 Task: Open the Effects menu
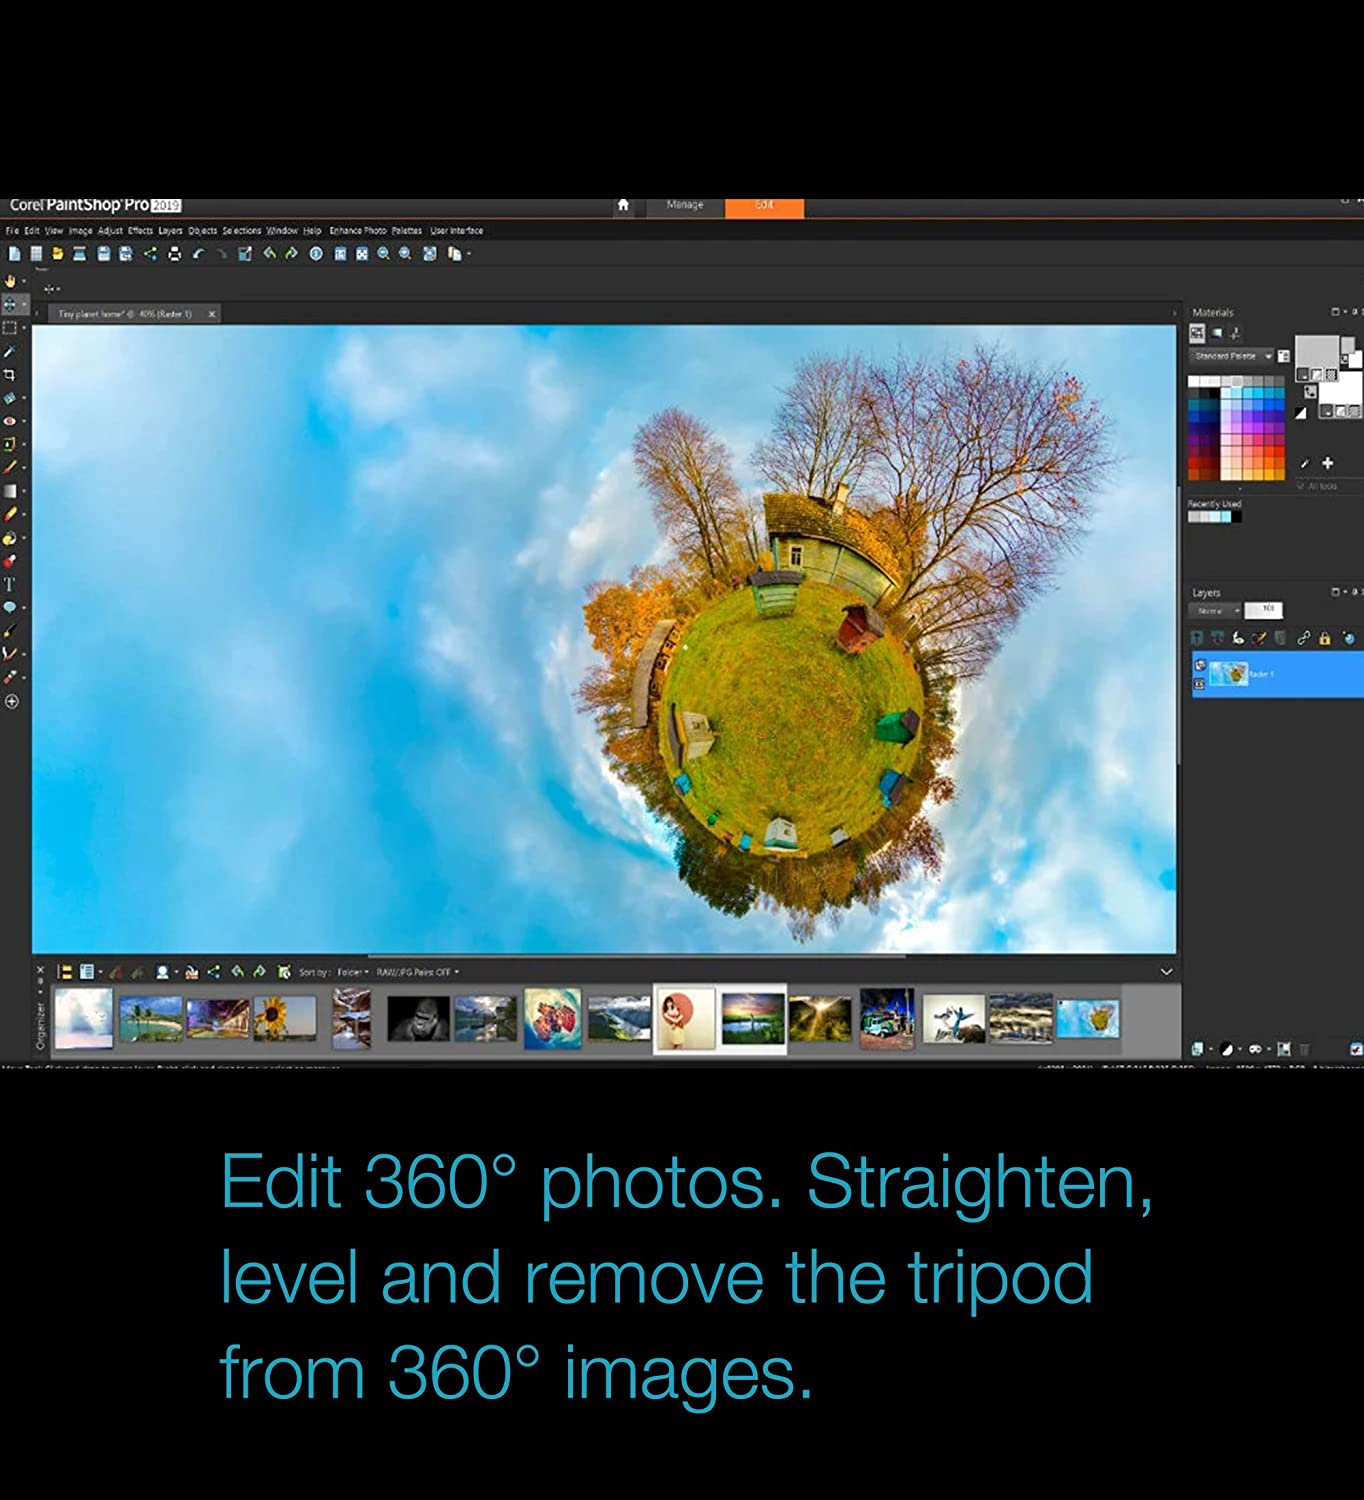tap(140, 231)
